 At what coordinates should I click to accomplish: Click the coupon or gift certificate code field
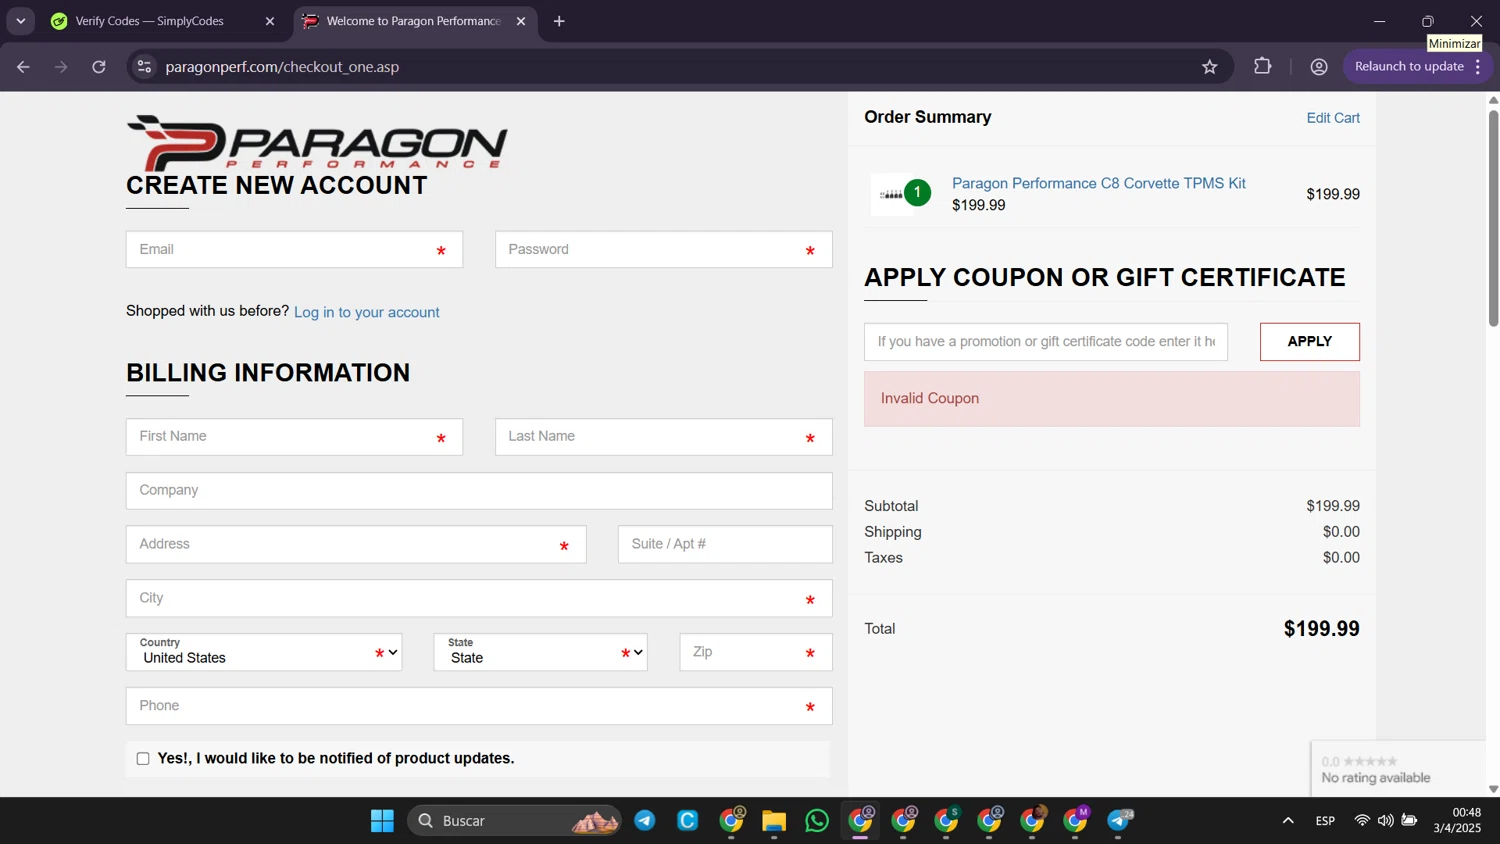tap(1046, 342)
